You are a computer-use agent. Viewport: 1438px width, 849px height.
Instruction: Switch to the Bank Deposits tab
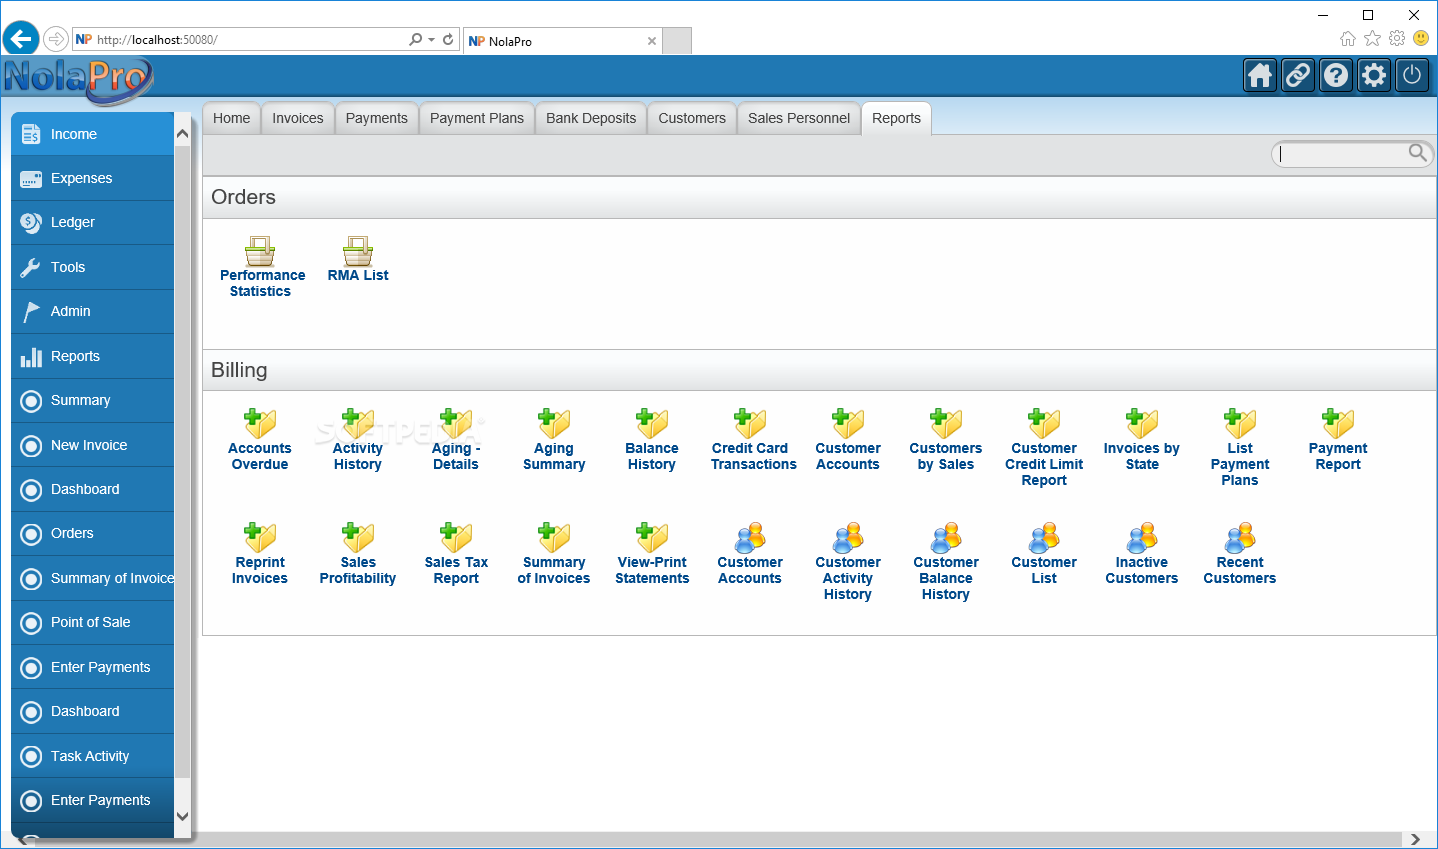(591, 118)
